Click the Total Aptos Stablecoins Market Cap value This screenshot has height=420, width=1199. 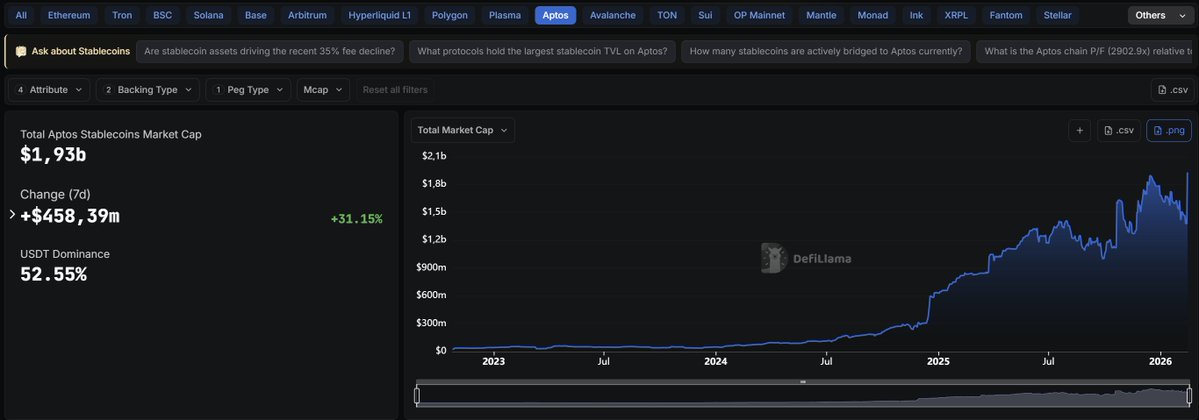(x=53, y=155)
